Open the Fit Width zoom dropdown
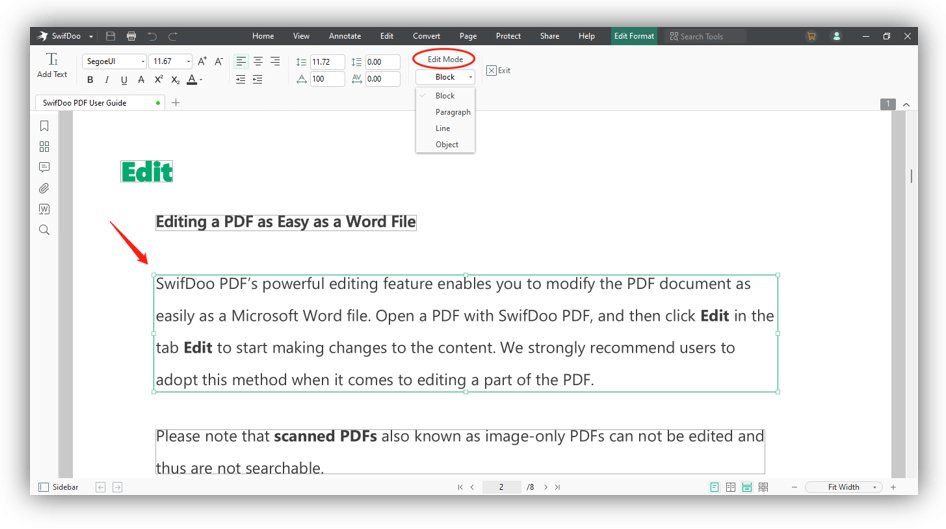Viewport: 946px width, 529px height. (x=843, y=487)
